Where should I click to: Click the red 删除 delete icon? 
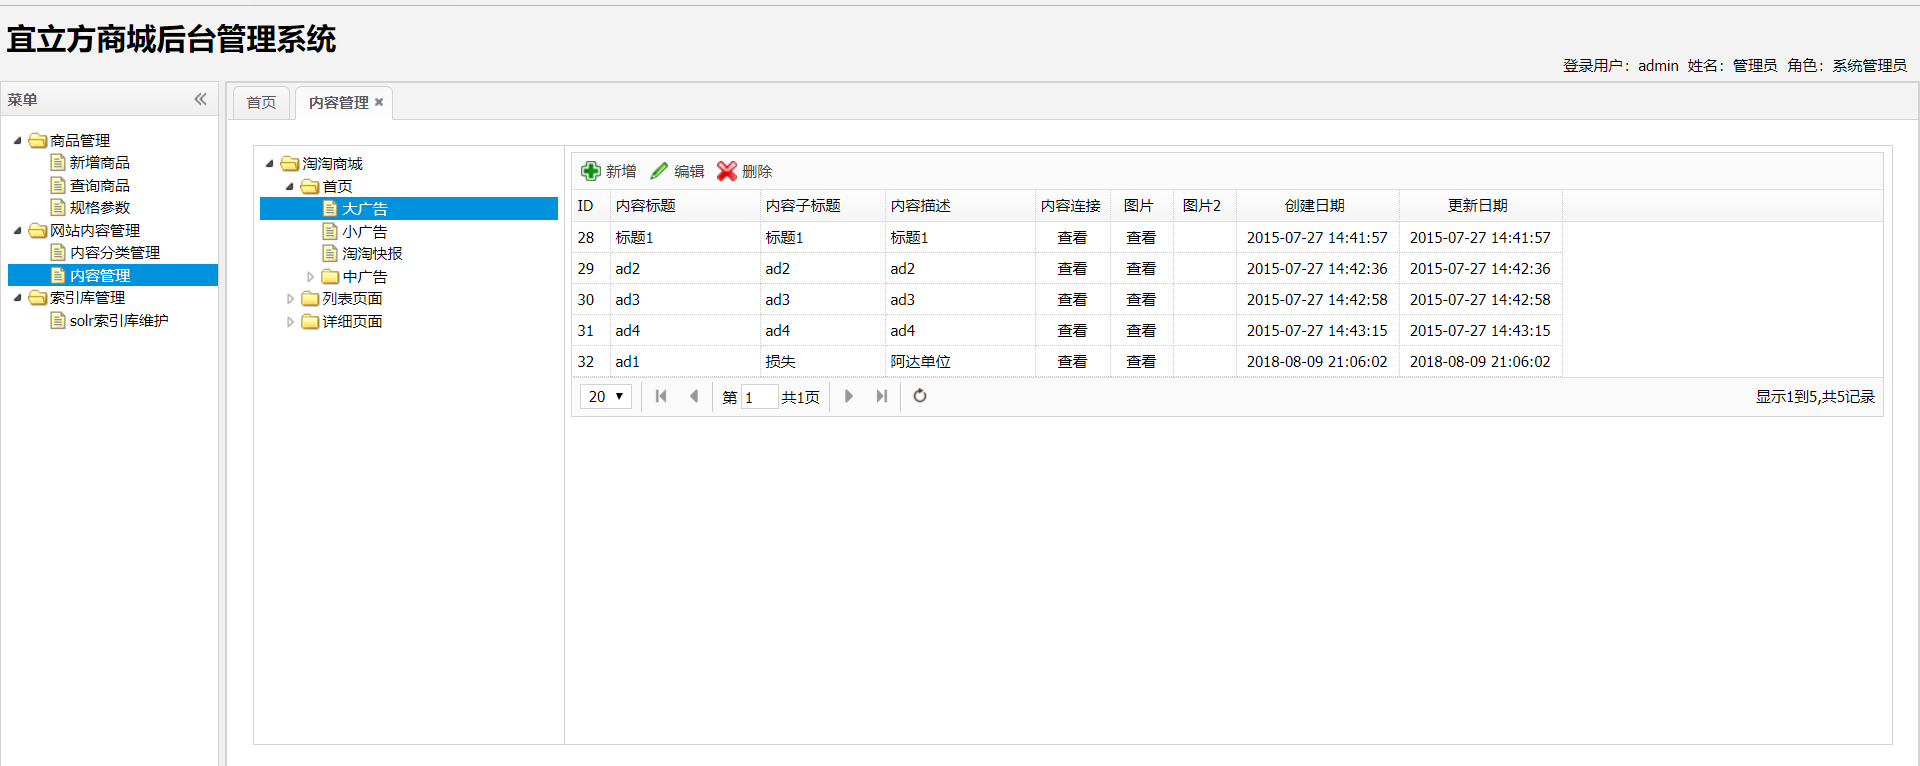coord(727,171)
